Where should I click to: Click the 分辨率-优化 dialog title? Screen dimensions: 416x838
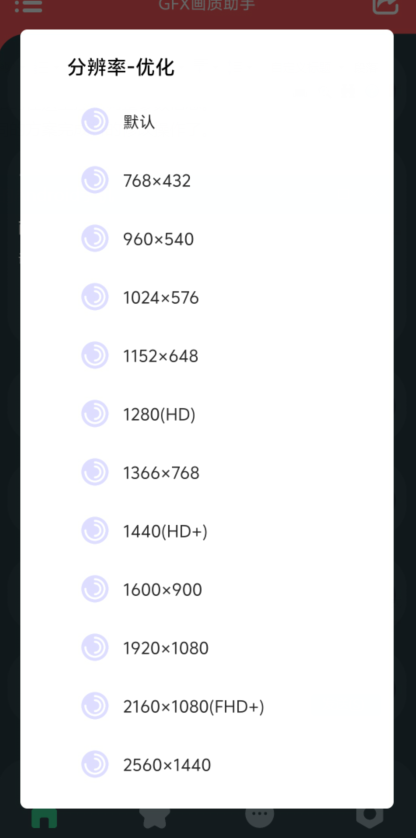[121, 68]
